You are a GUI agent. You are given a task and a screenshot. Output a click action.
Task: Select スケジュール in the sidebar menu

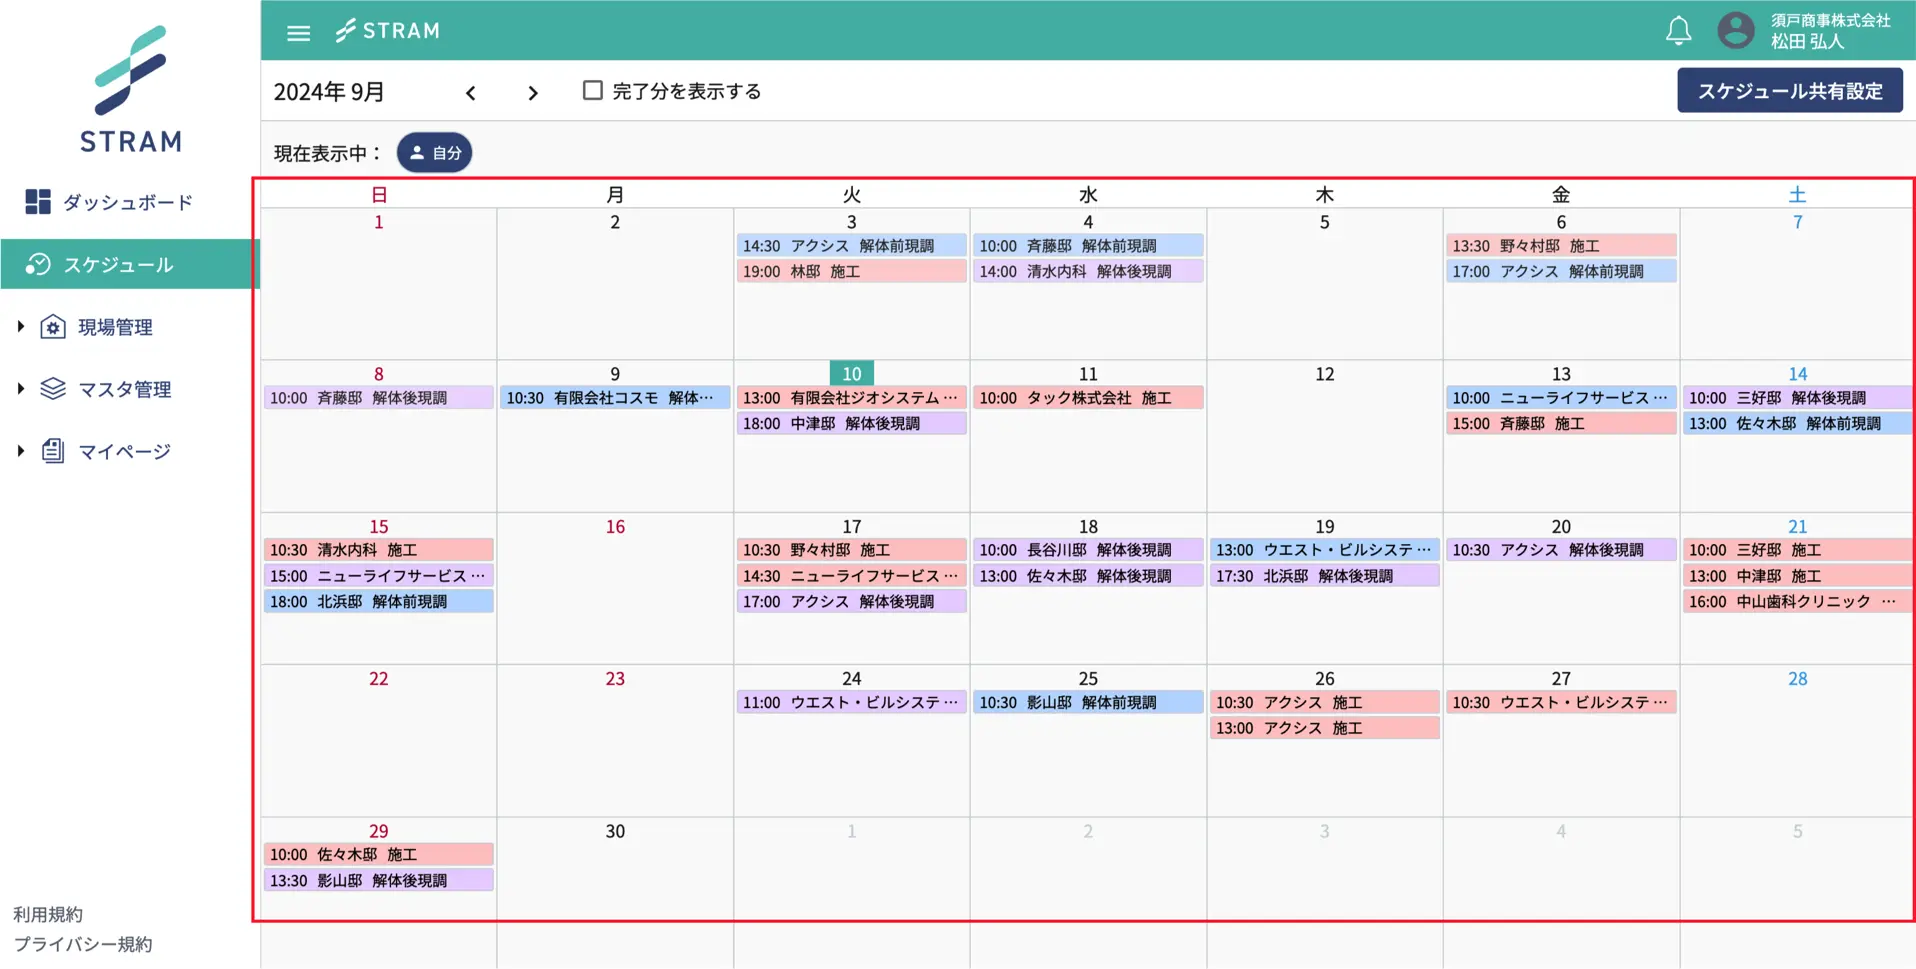point(118,265)
